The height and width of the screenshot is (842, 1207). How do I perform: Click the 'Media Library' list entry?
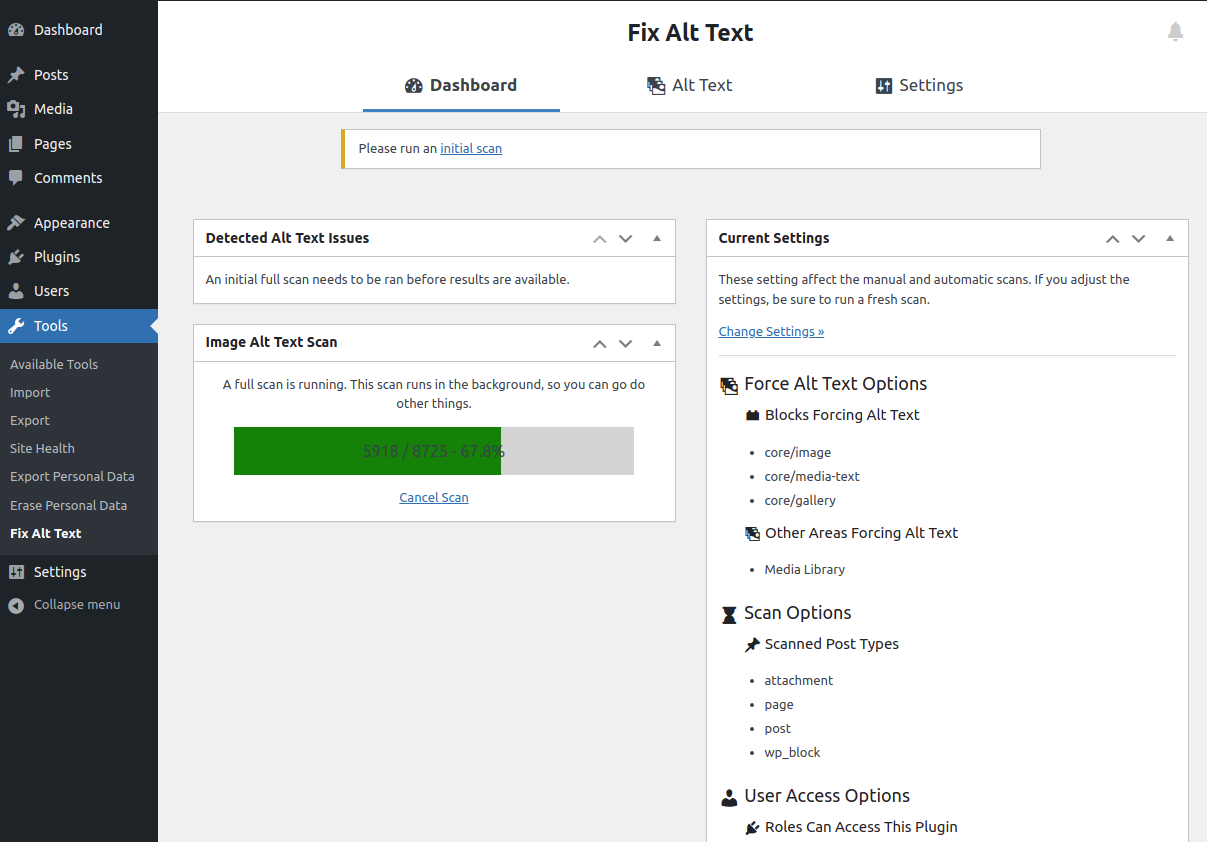point(805,569)
